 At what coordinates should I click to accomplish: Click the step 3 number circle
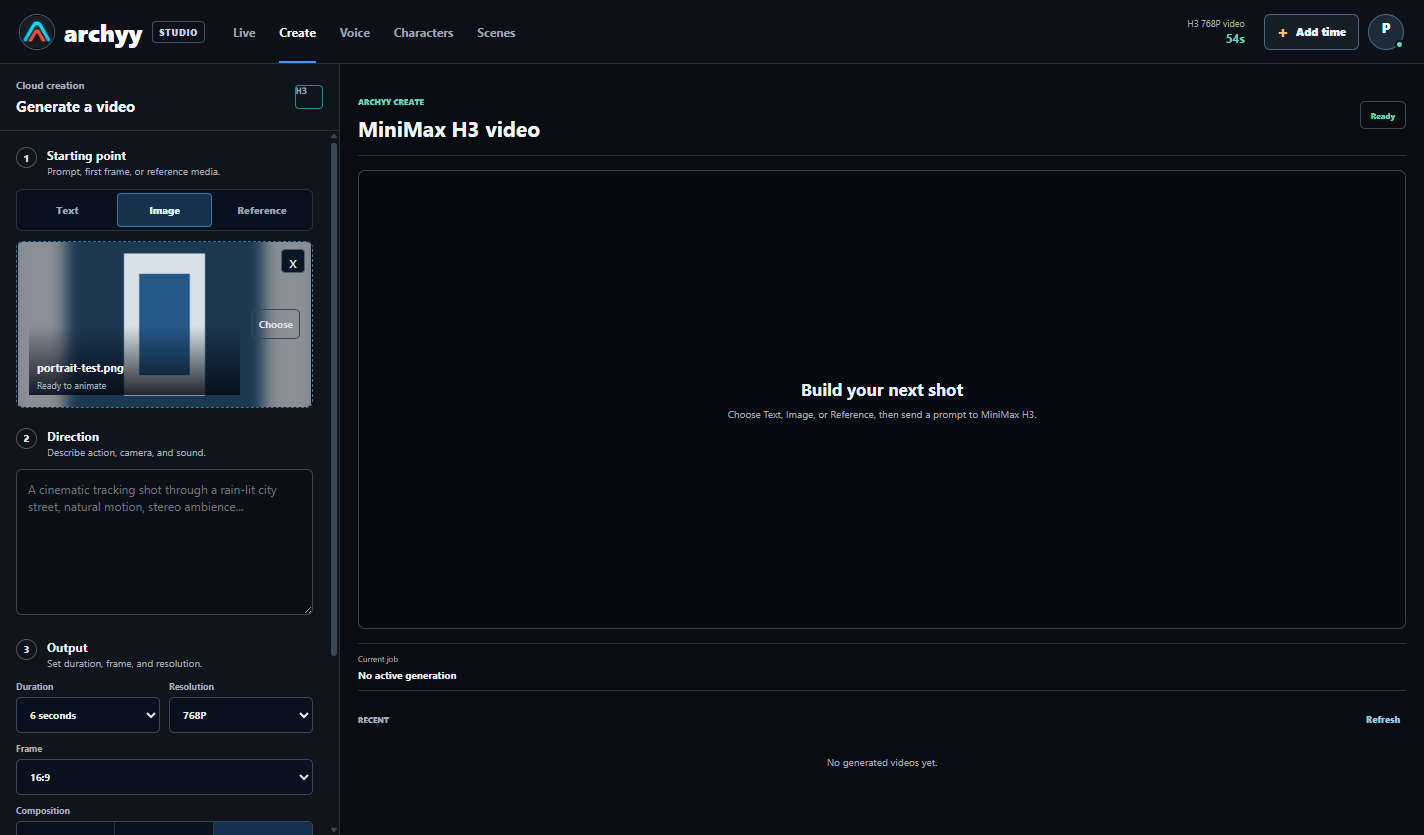[27, 650]
